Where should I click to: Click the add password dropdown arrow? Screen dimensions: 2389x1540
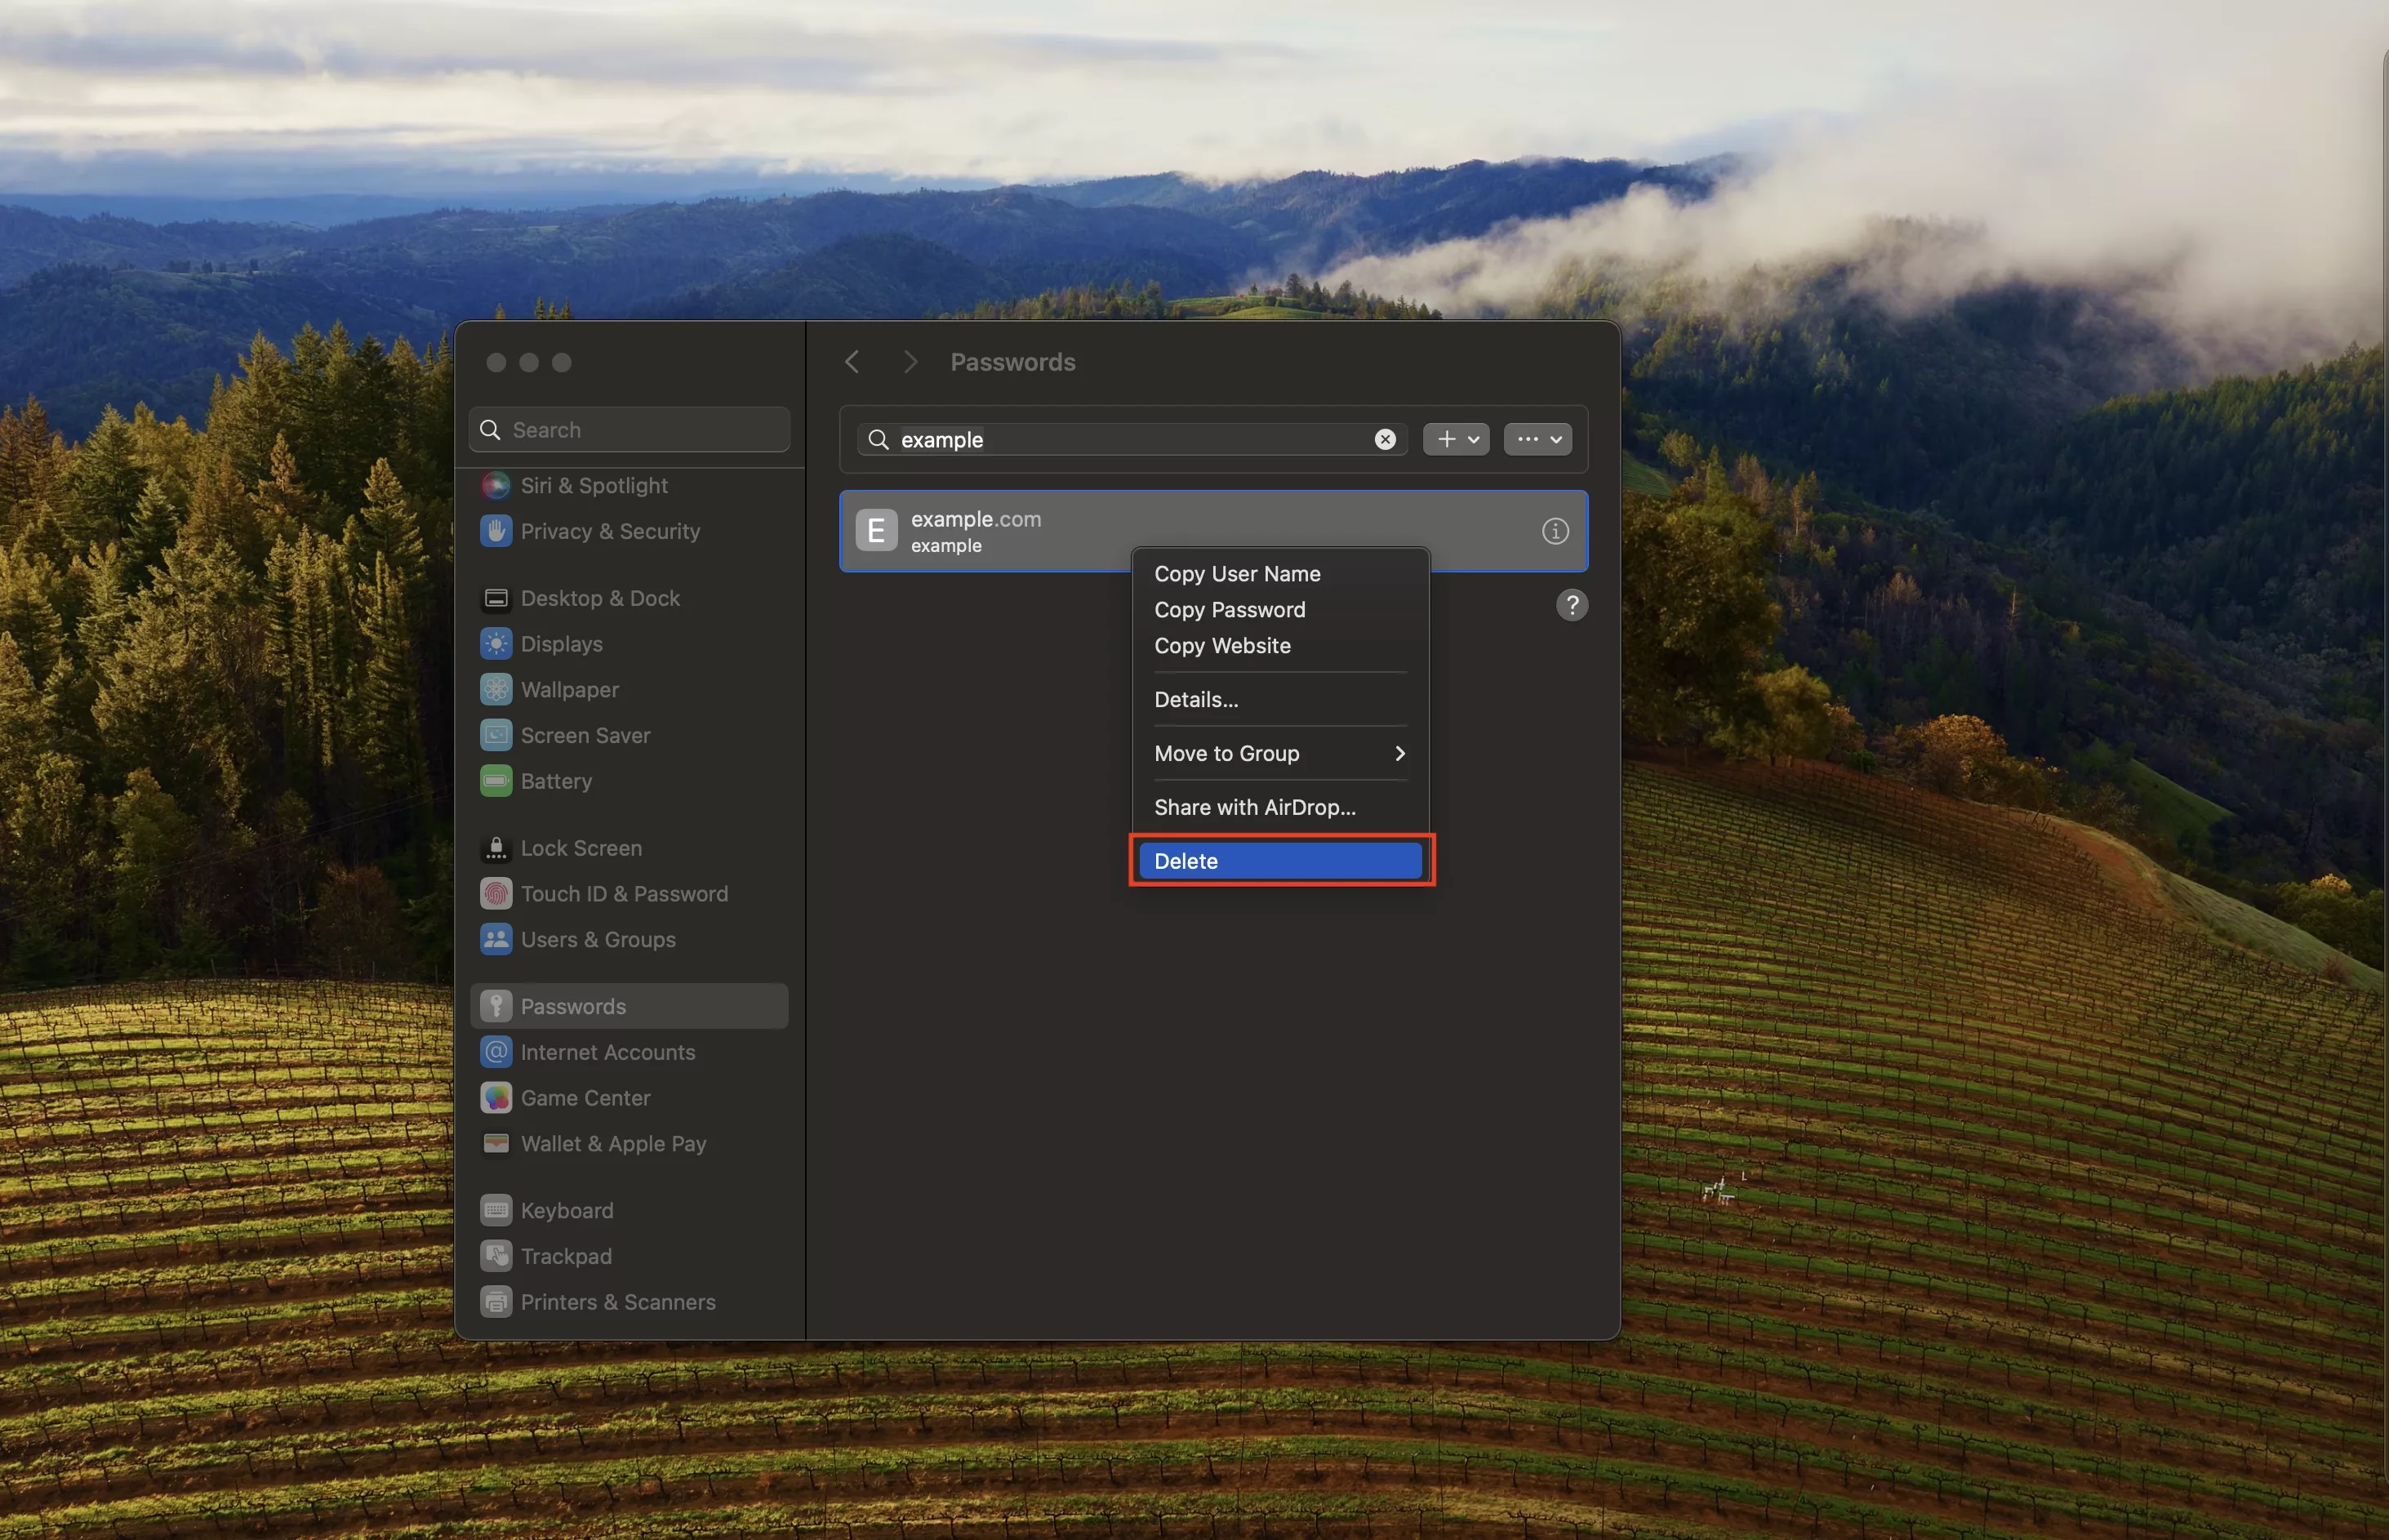pyautogui.click(x=1473, y=439)
